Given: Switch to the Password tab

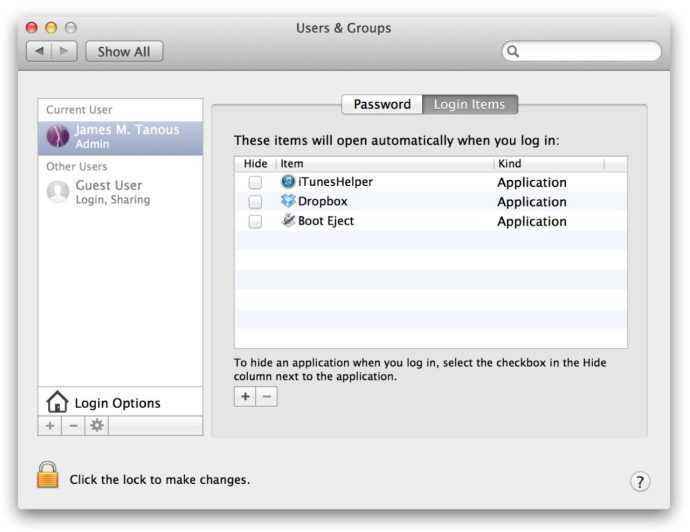Looking at the screenshot, I should click(382, 104).
